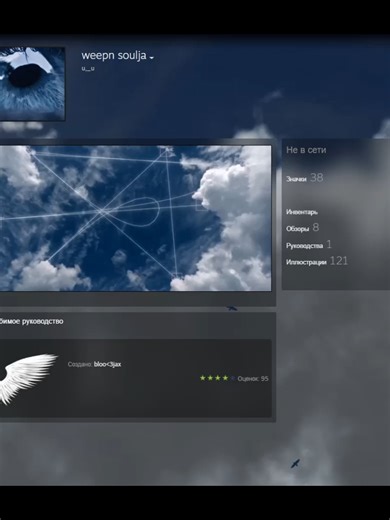Click the favorite guide section header
Screen dimensions: 390x520
click(x=32, y=321)
